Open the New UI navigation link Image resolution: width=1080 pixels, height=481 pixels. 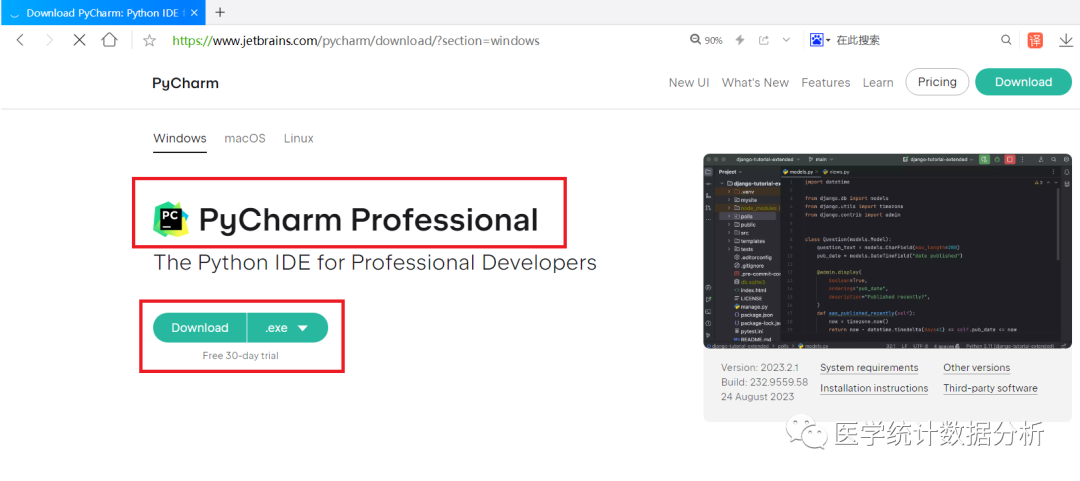pos(689,83)
